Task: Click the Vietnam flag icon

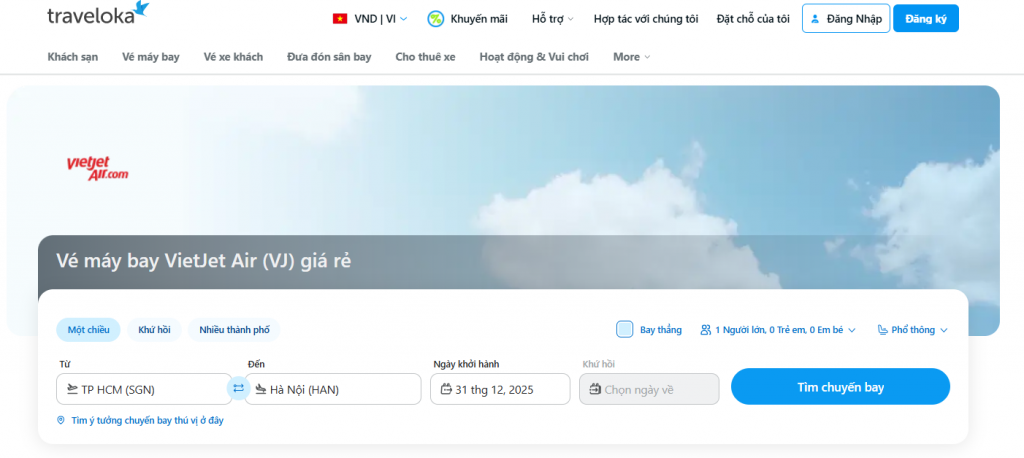Action: [340, 19]
